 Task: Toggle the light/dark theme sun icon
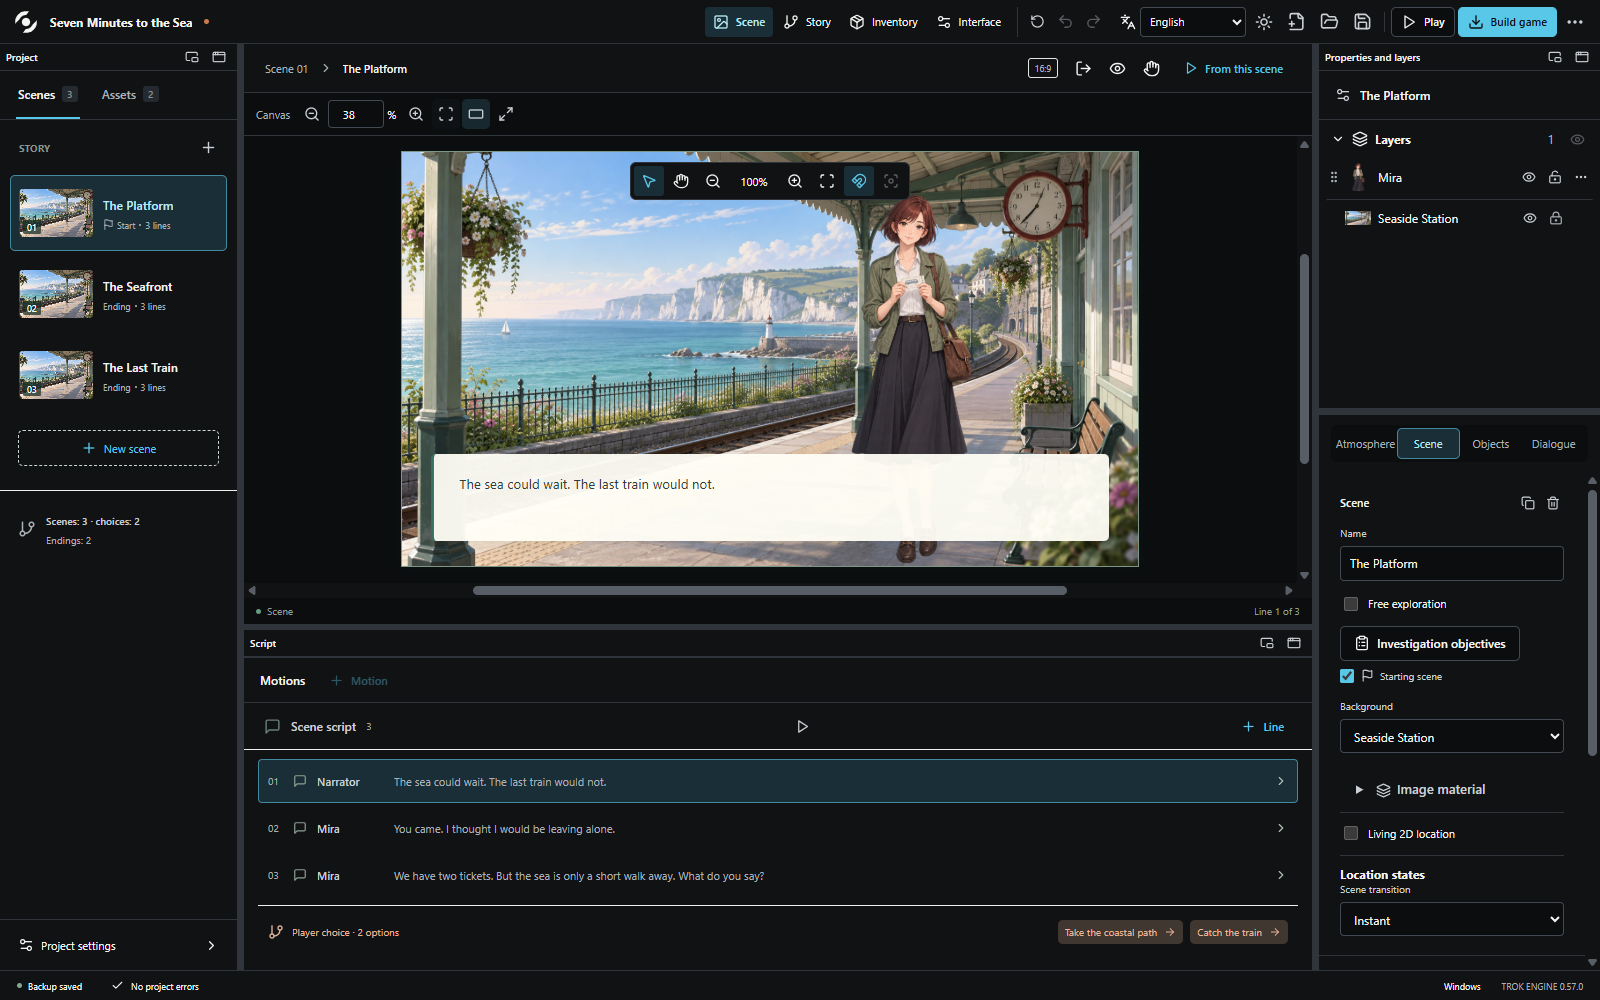1264,22
